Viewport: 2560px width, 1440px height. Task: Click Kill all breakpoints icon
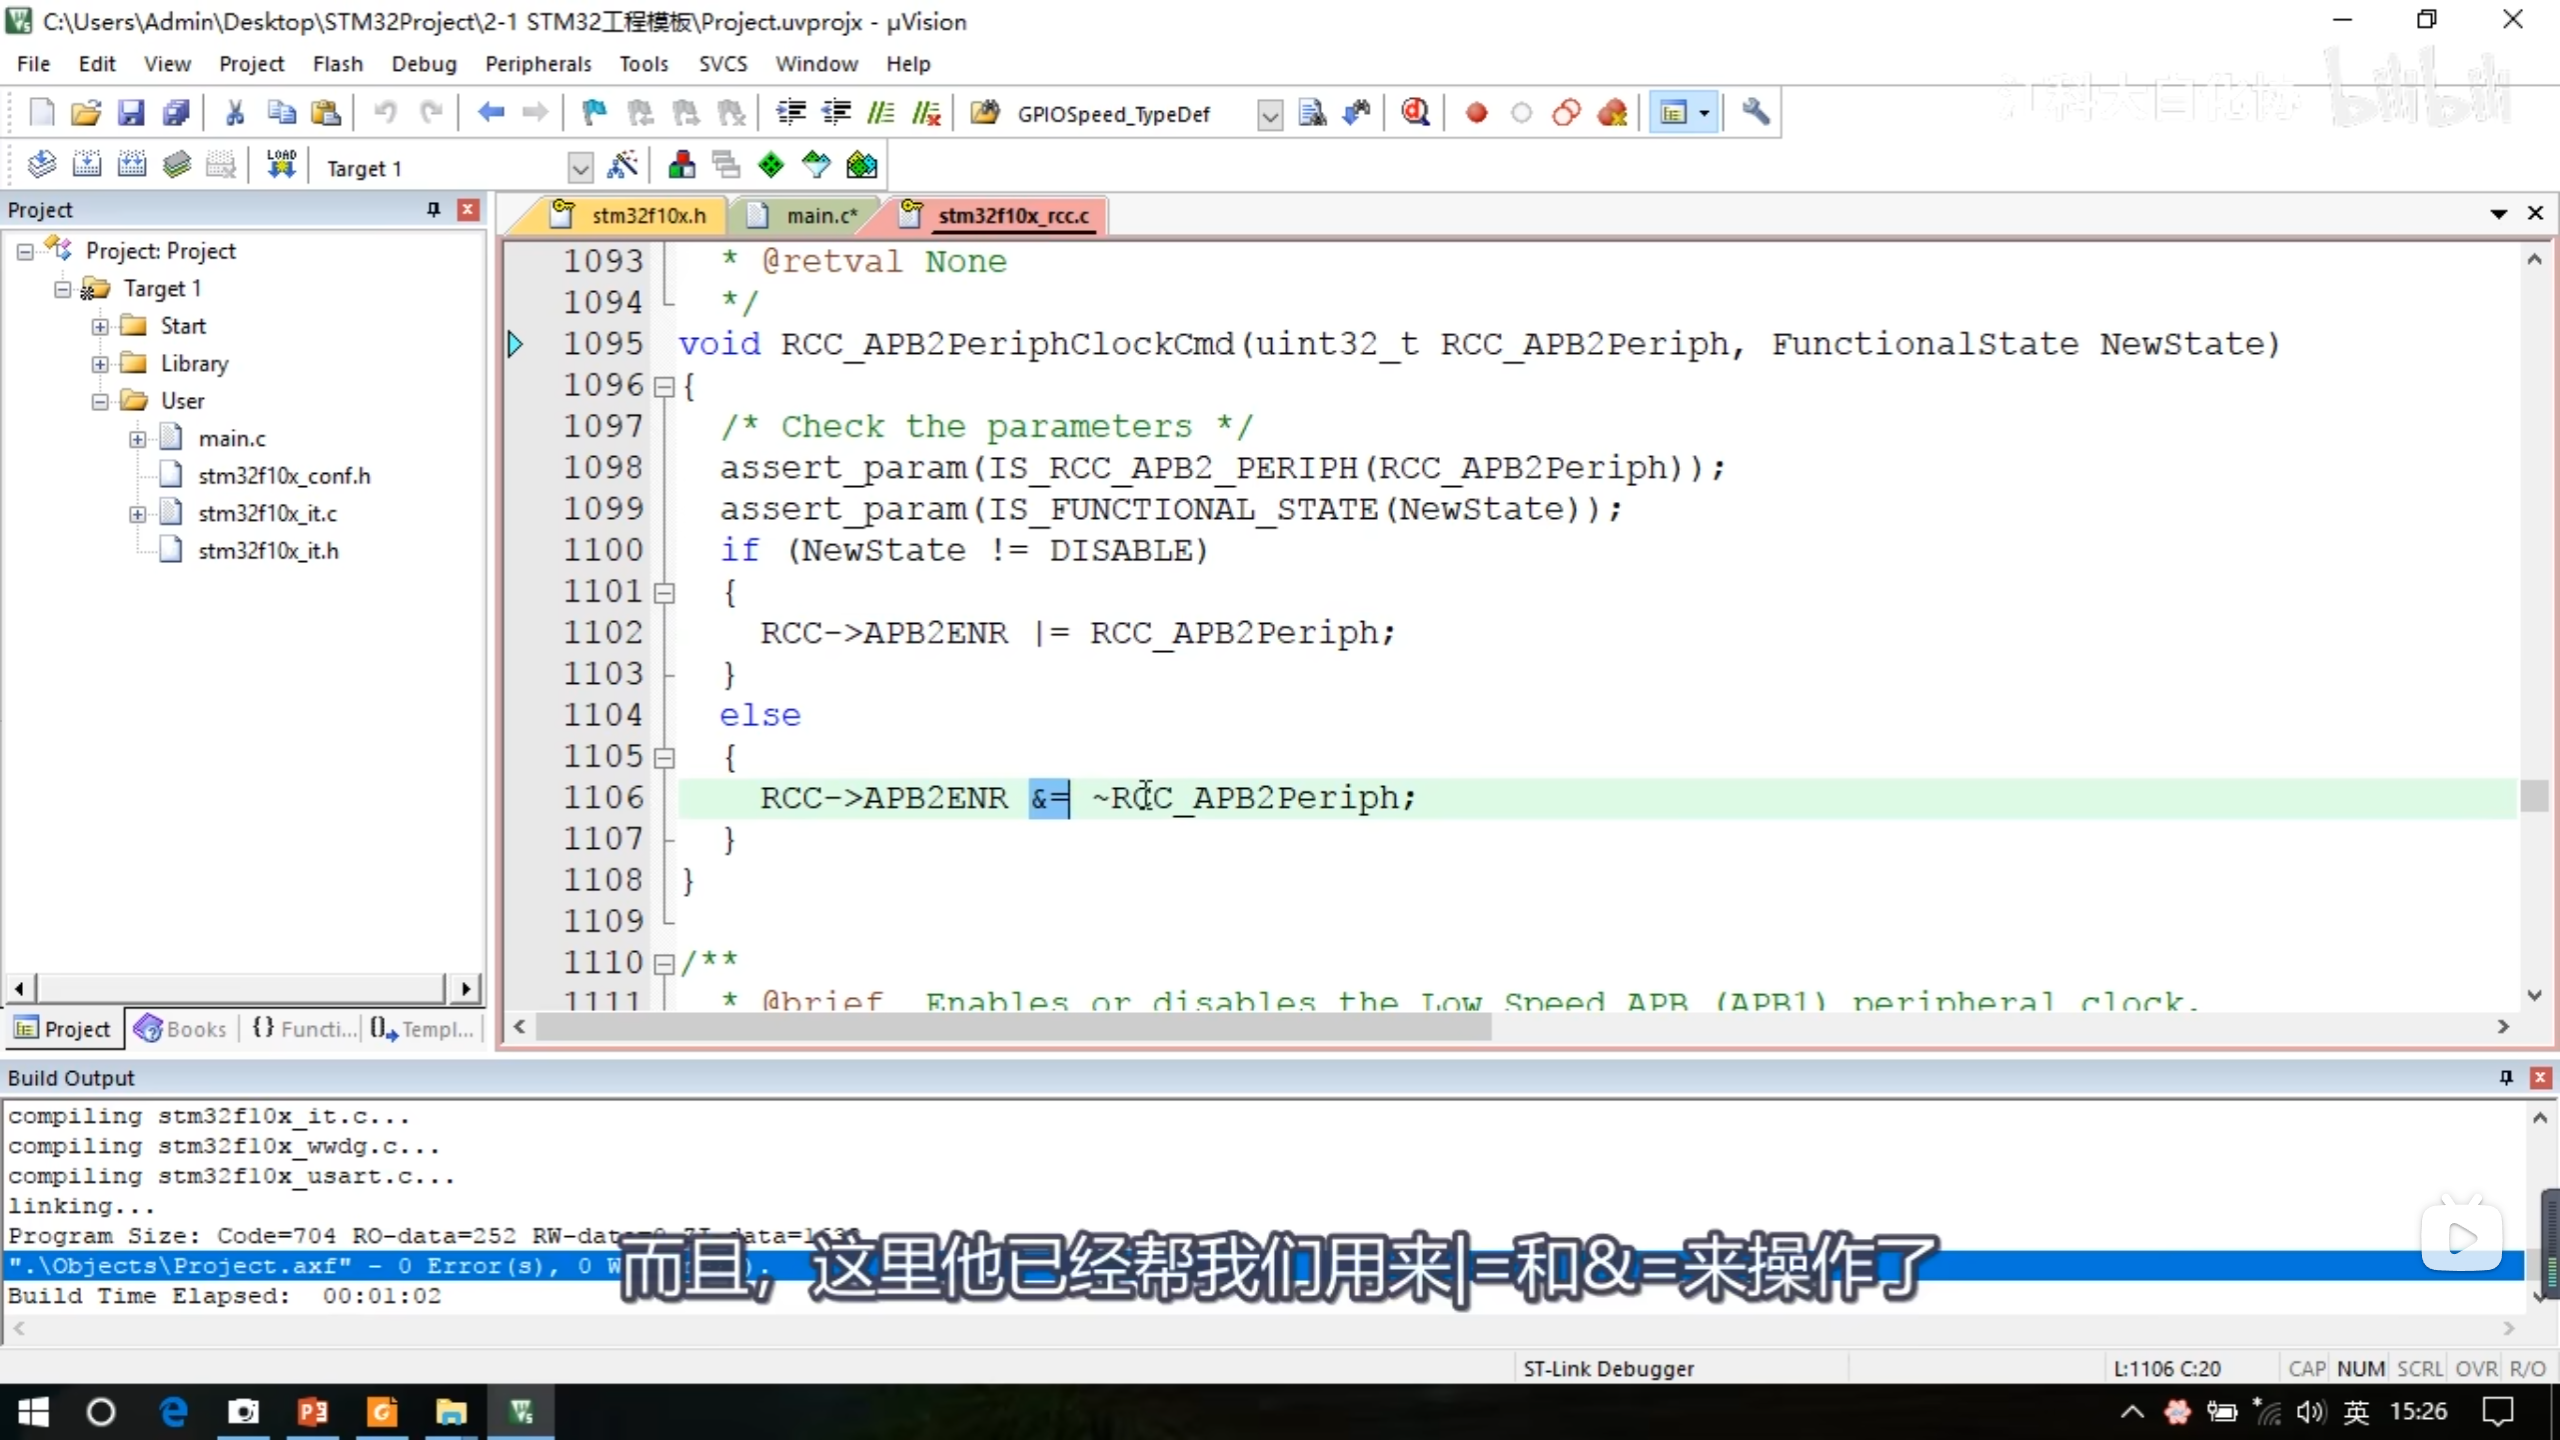[1612, 113]
